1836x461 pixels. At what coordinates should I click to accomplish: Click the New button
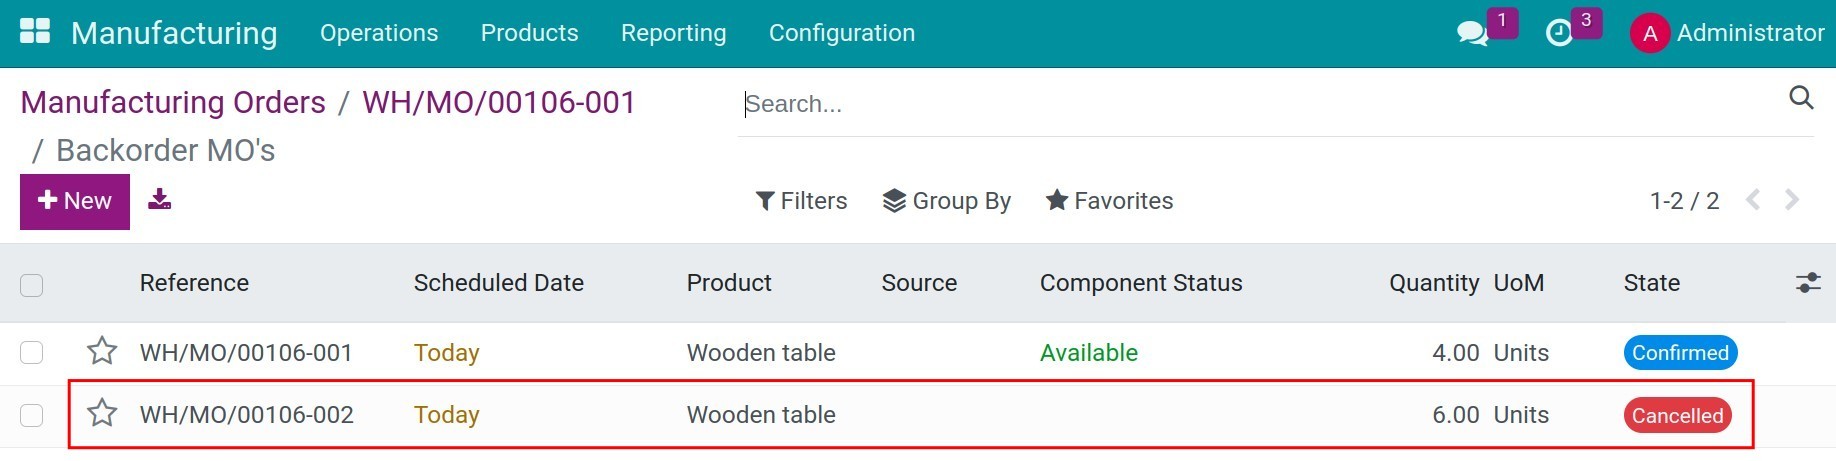tap(75, 202)
